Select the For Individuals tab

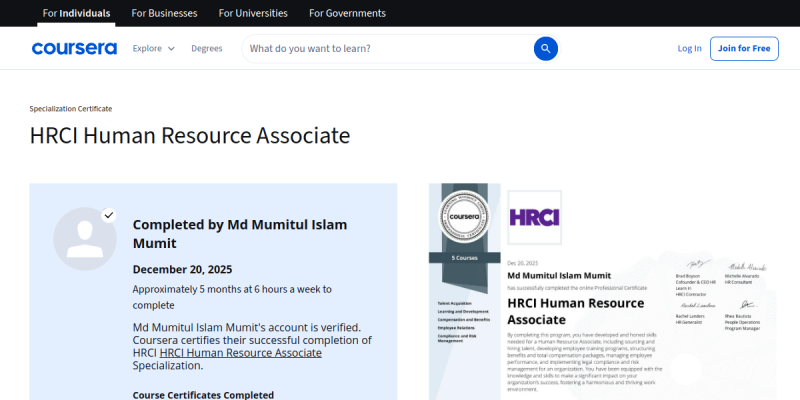[x=76, y=13]
